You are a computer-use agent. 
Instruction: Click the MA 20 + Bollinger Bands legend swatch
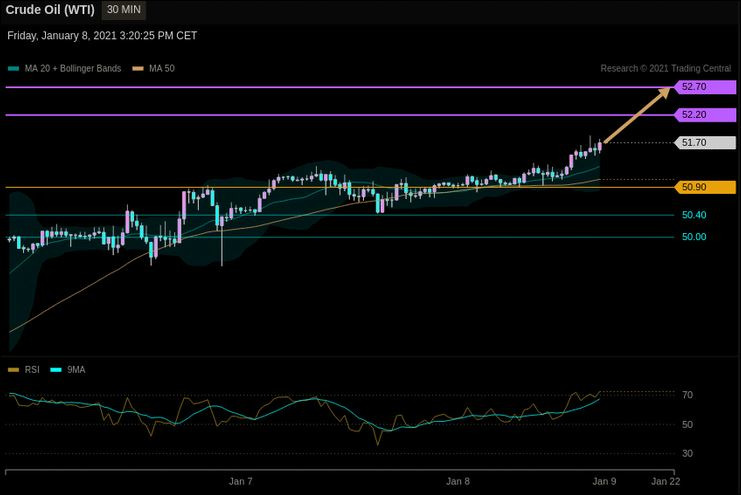coord(14,69)
